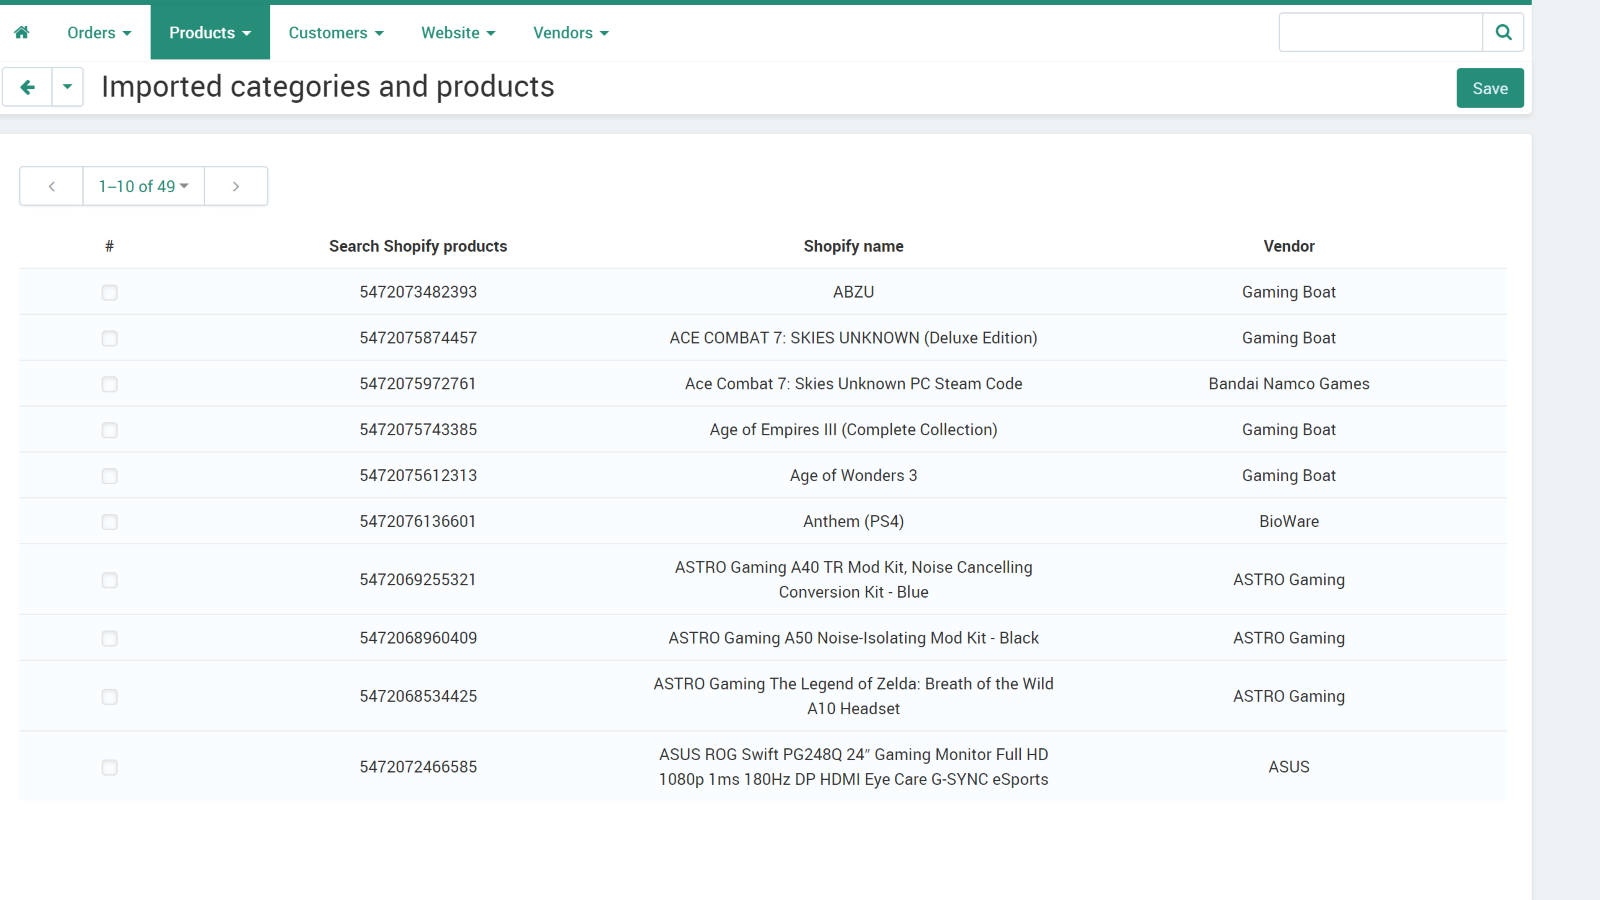Focus the top search input field
Viewport: 1600px width, 900px height.
(1380, 32)
